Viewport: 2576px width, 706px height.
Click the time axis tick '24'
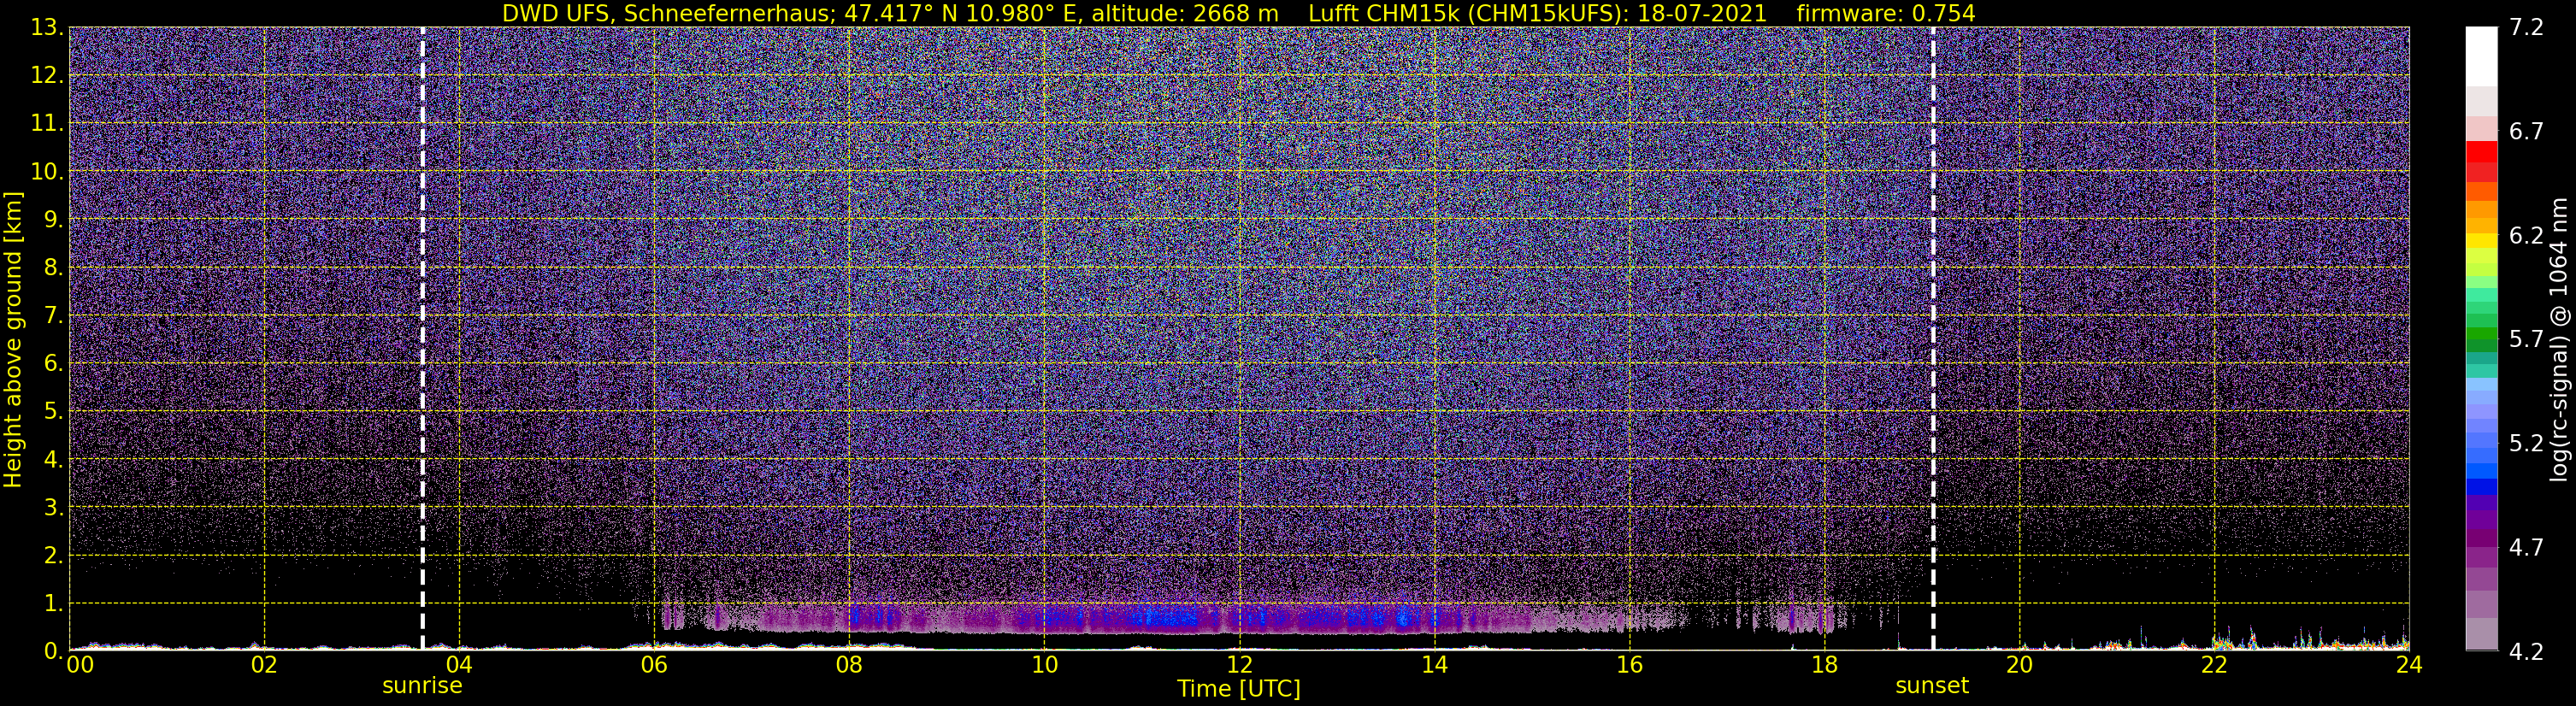(2409, 665)
